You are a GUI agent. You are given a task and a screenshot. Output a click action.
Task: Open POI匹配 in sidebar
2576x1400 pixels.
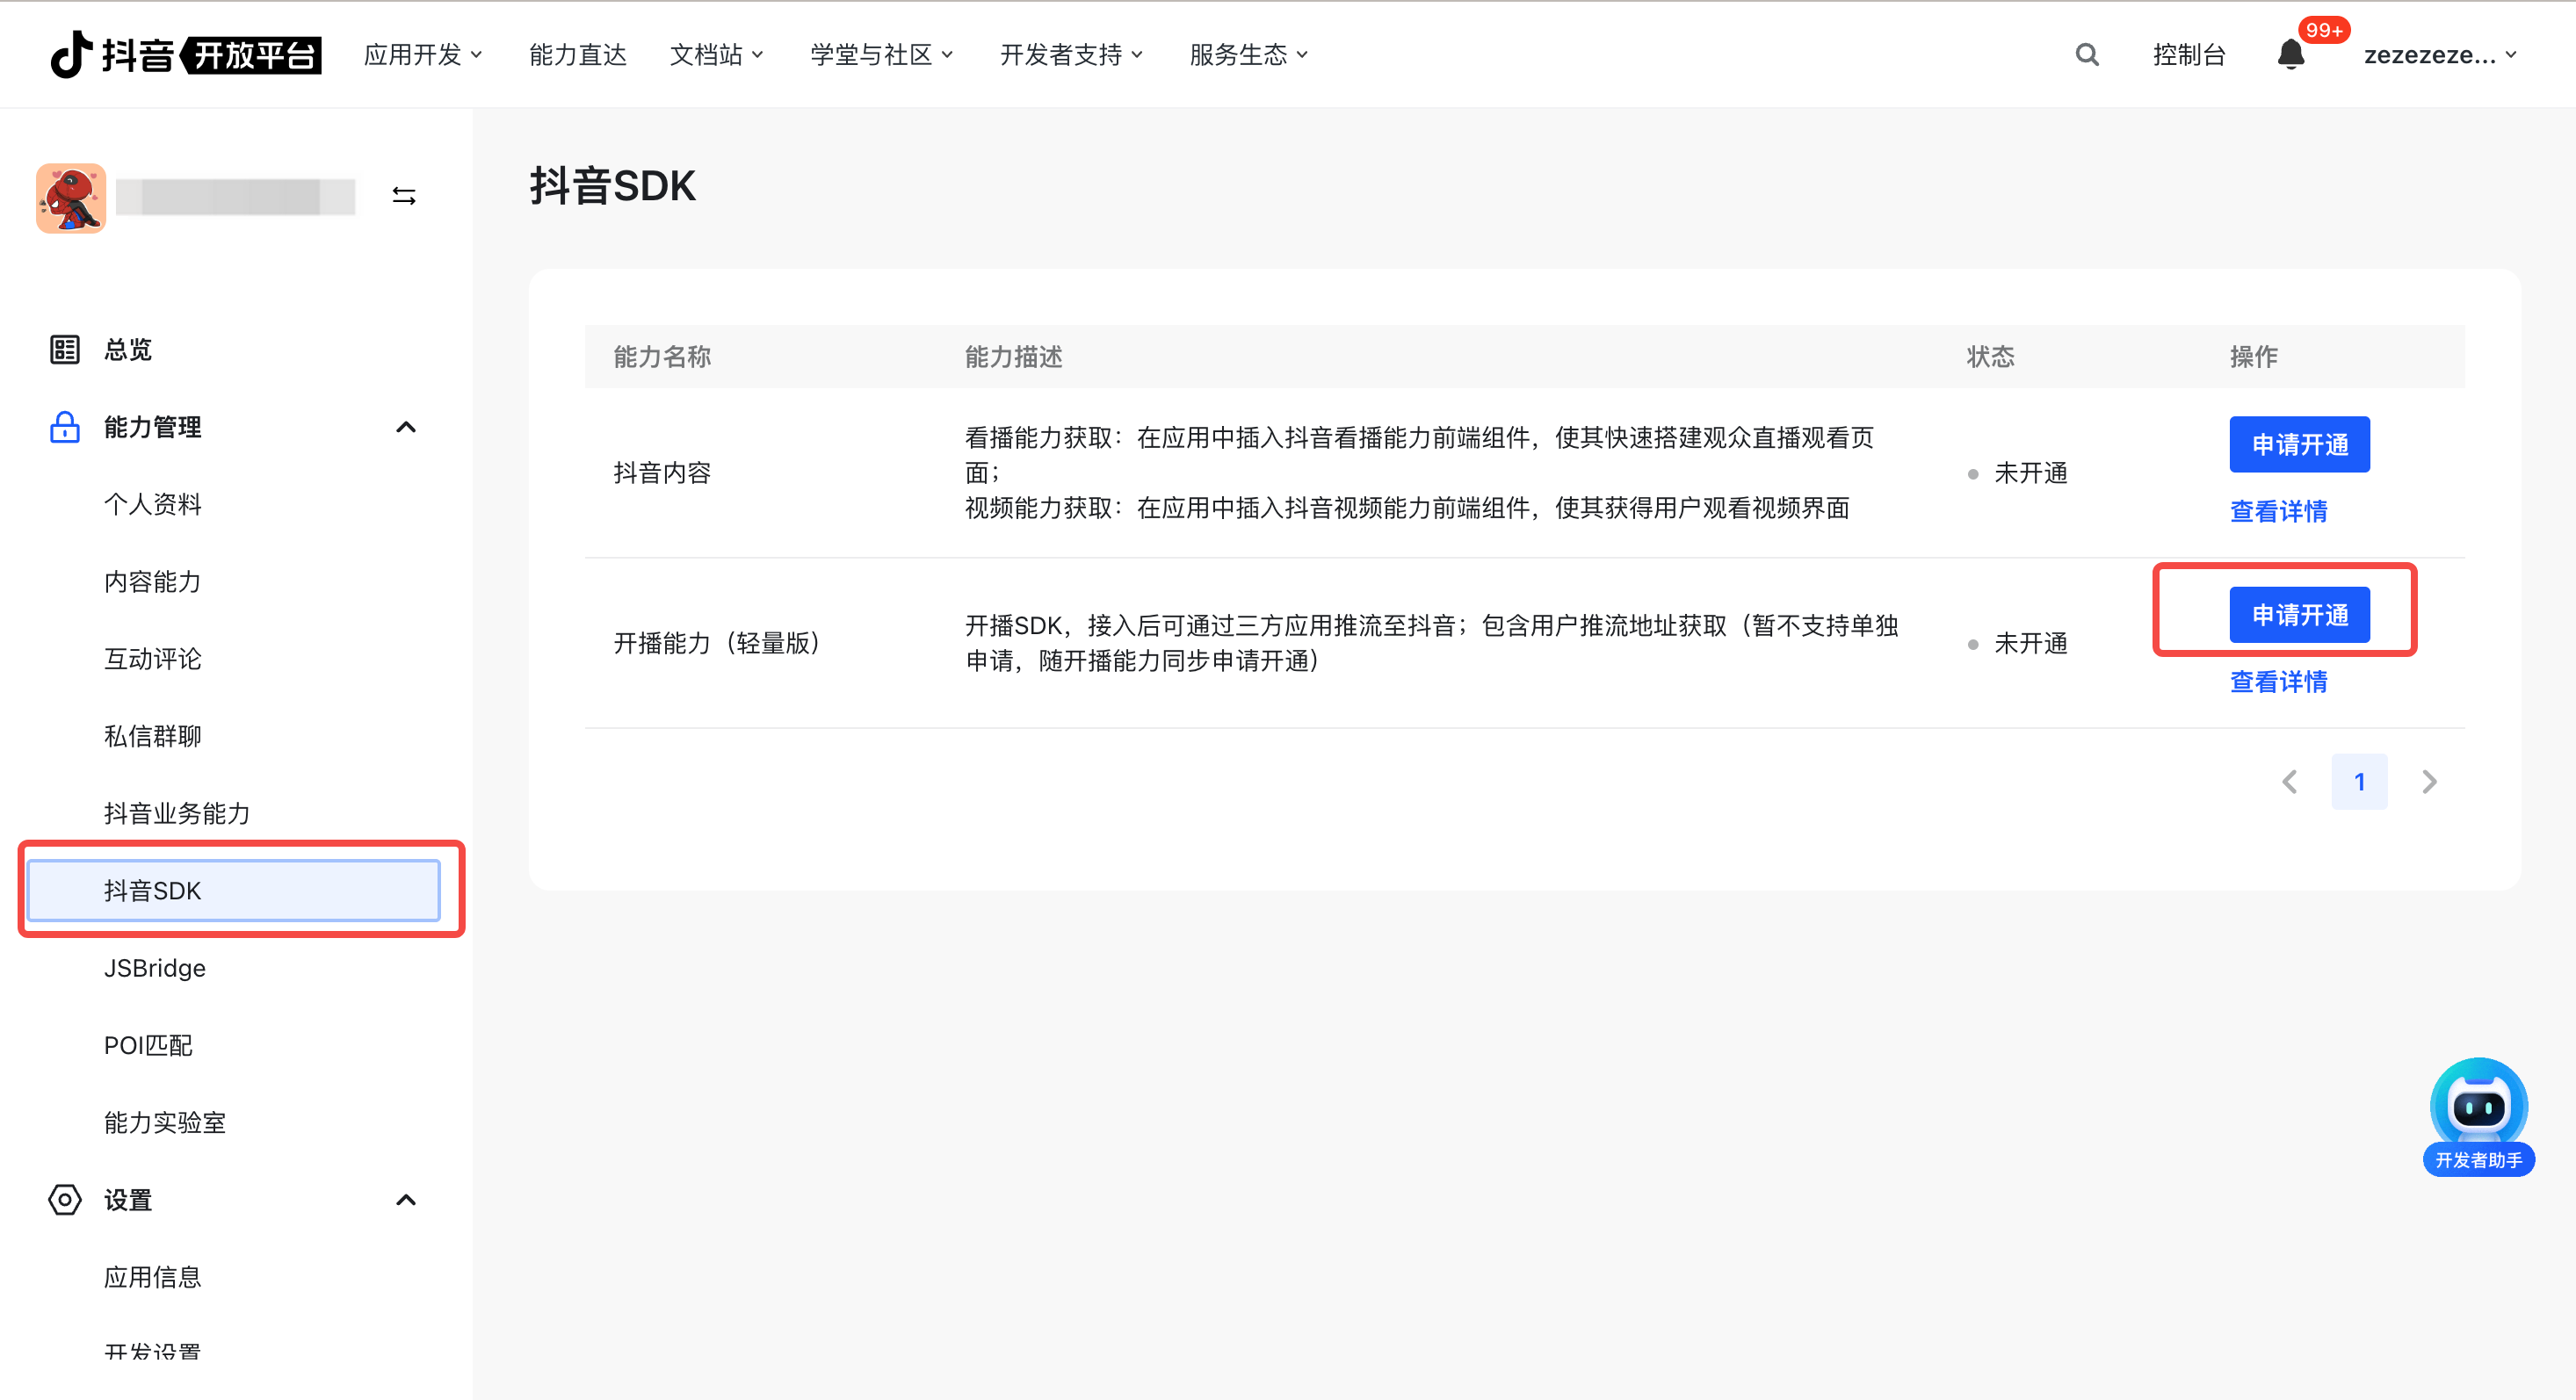[148, 1045]
